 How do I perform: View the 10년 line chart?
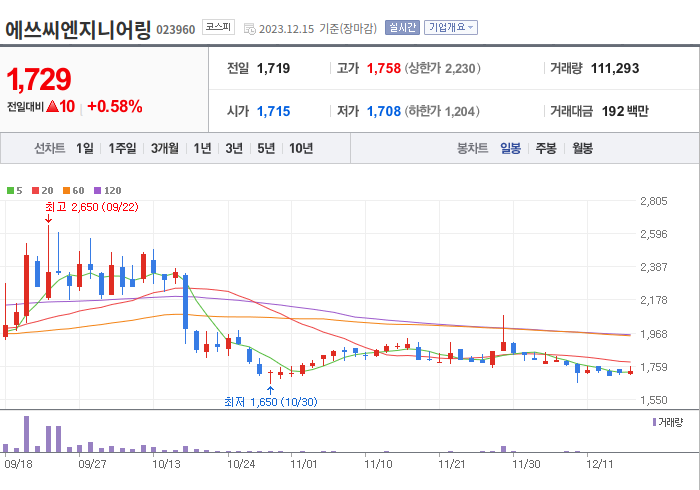click(x=301, y=148)
